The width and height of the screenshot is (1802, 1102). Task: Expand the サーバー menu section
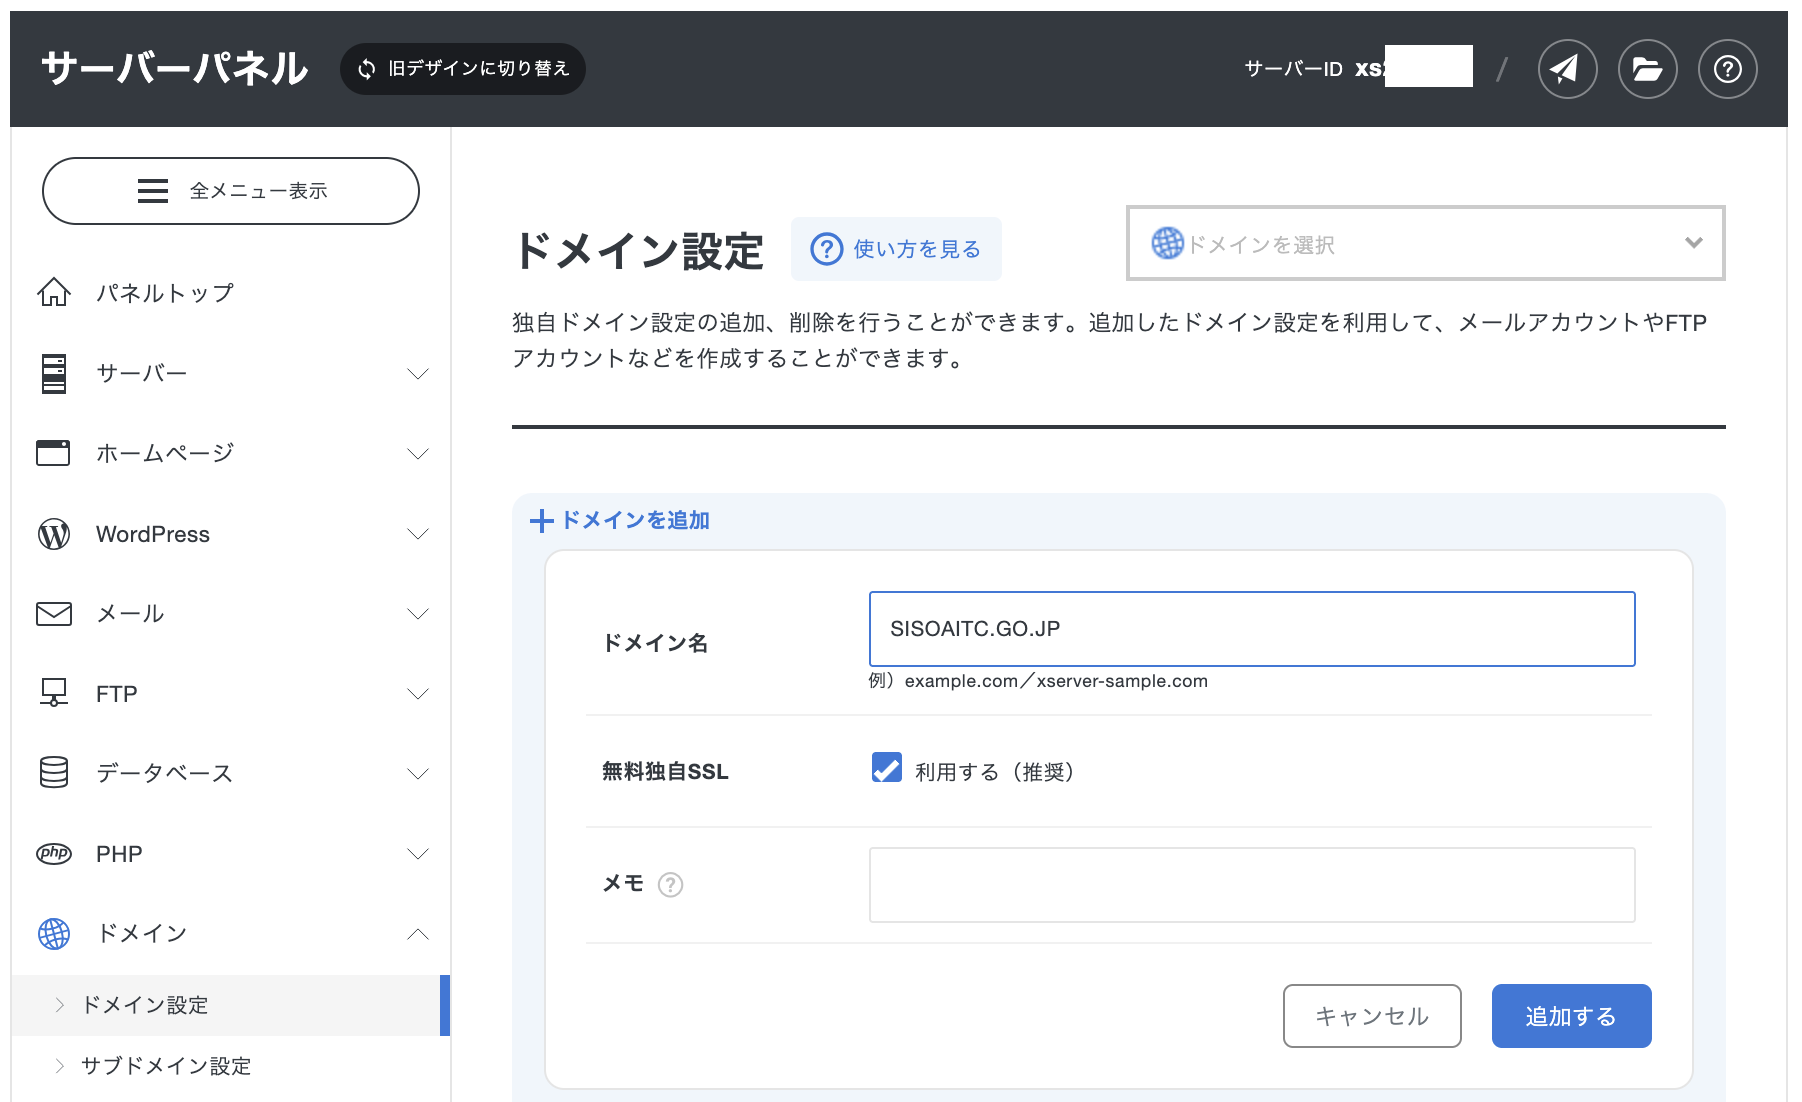pos(417,373)
